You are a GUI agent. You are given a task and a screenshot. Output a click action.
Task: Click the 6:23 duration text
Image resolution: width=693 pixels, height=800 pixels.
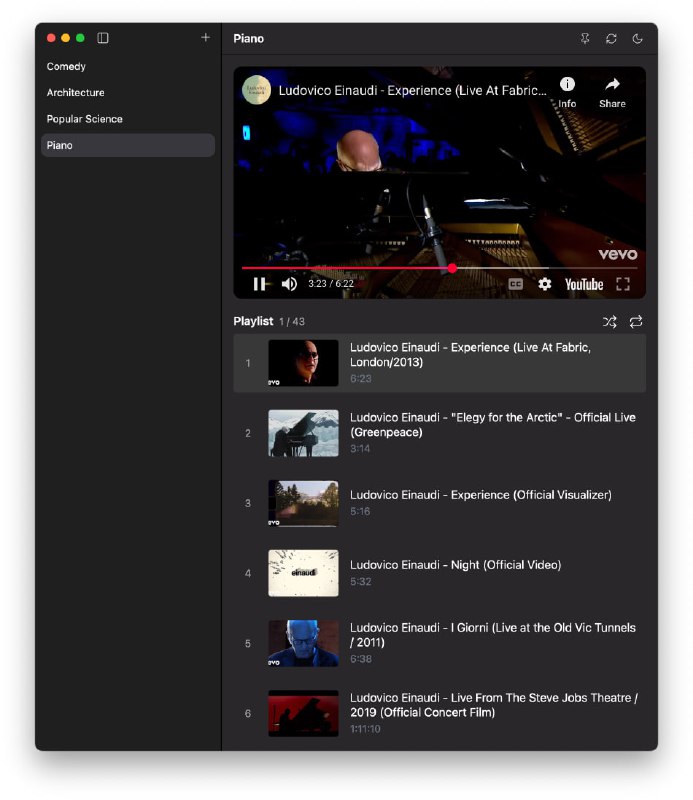click(x=360, y=379)
